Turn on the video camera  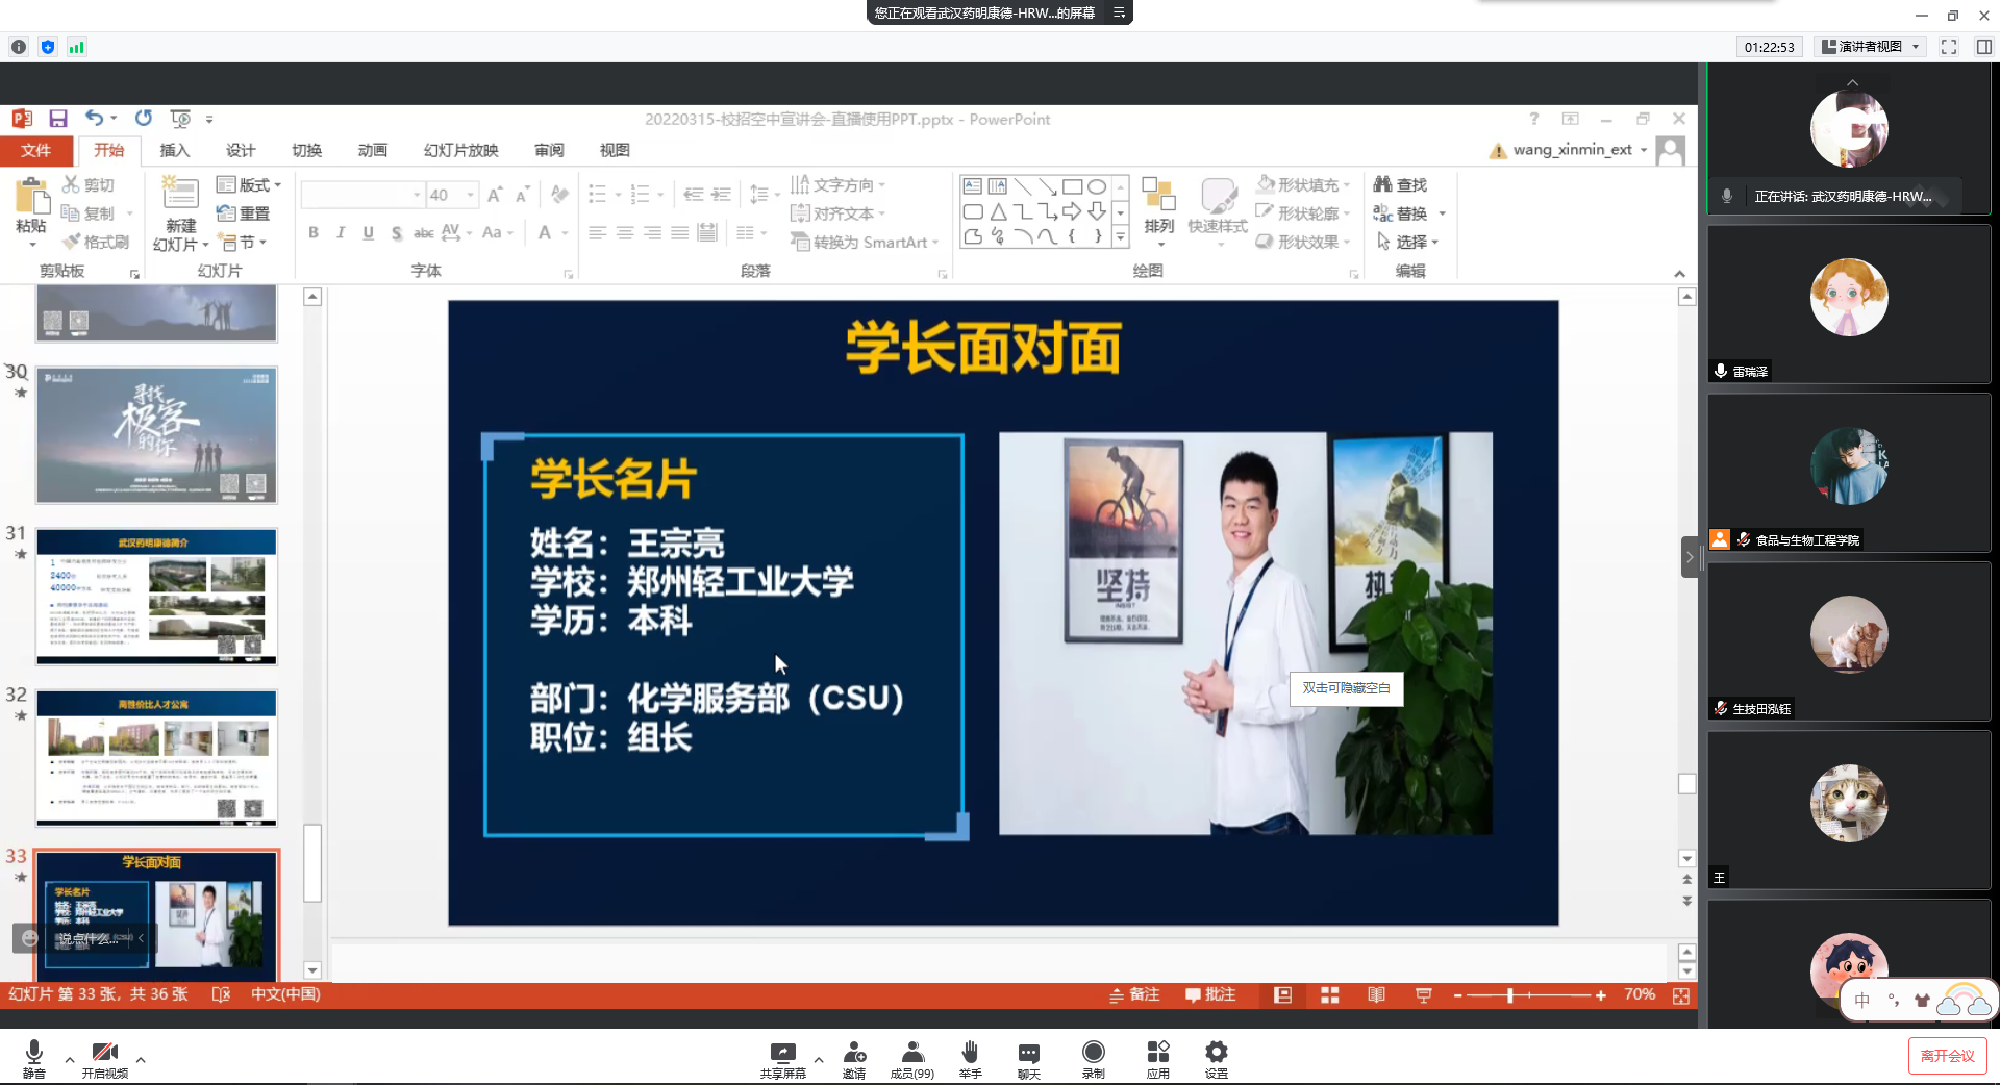105,1053
